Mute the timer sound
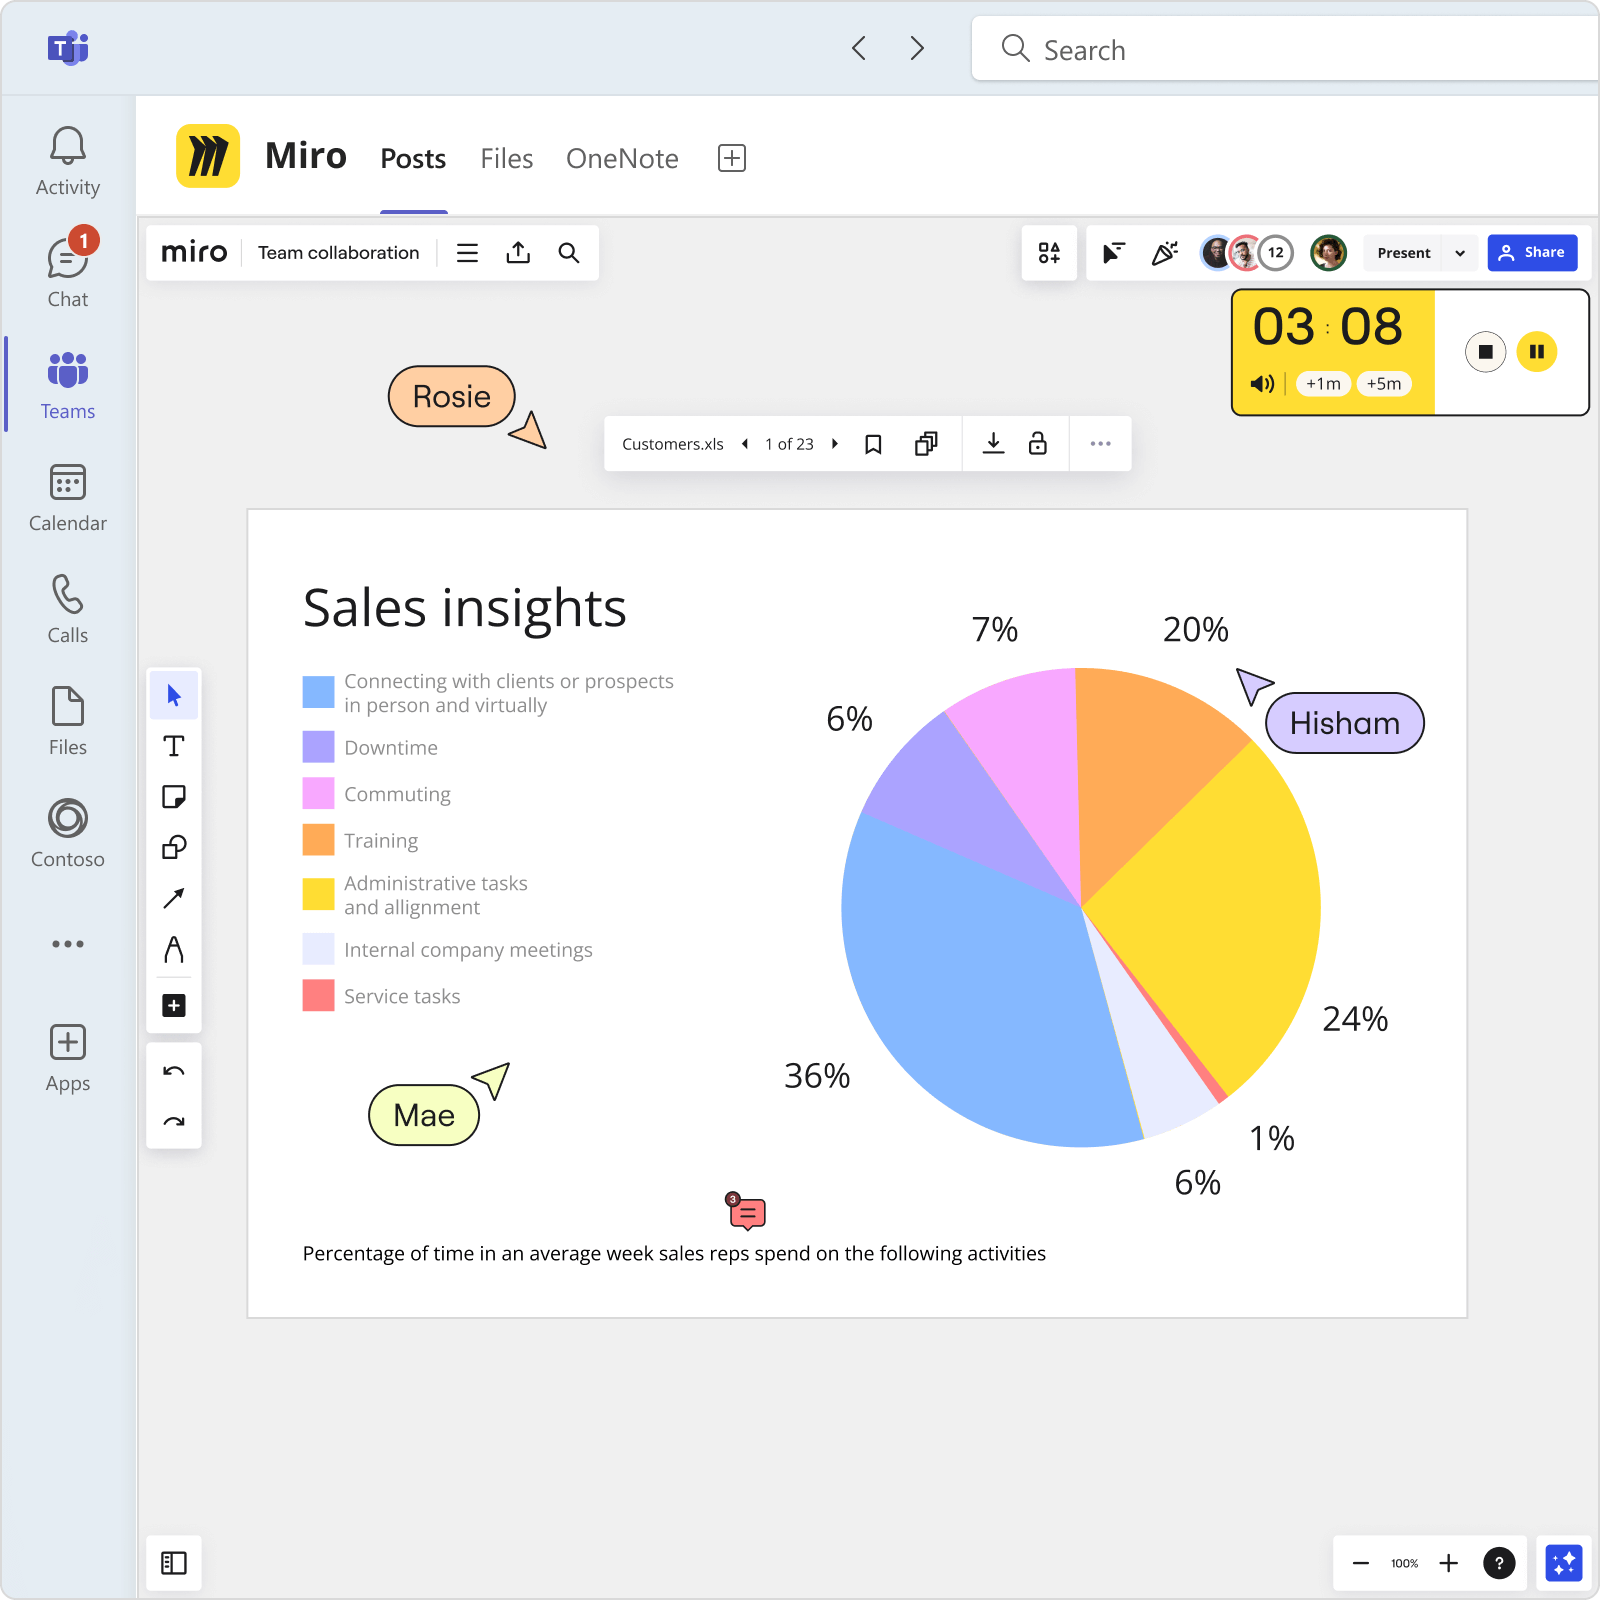The height and width of the screenshot is (1600, 1600). (1261, 383)
